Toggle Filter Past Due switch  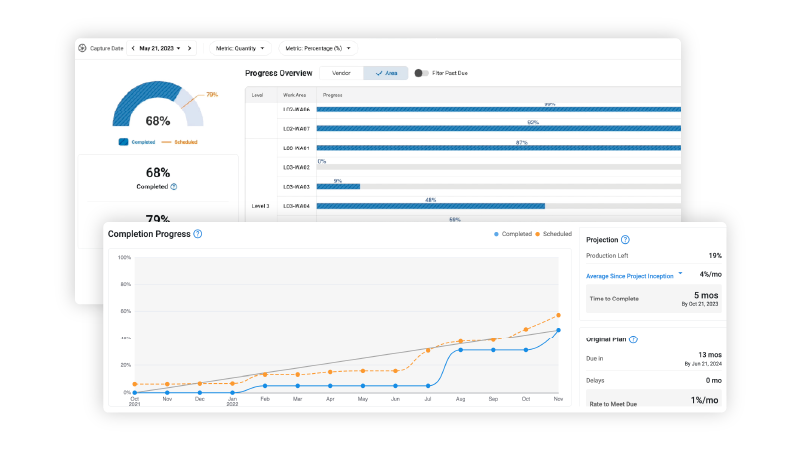point(421,73)
